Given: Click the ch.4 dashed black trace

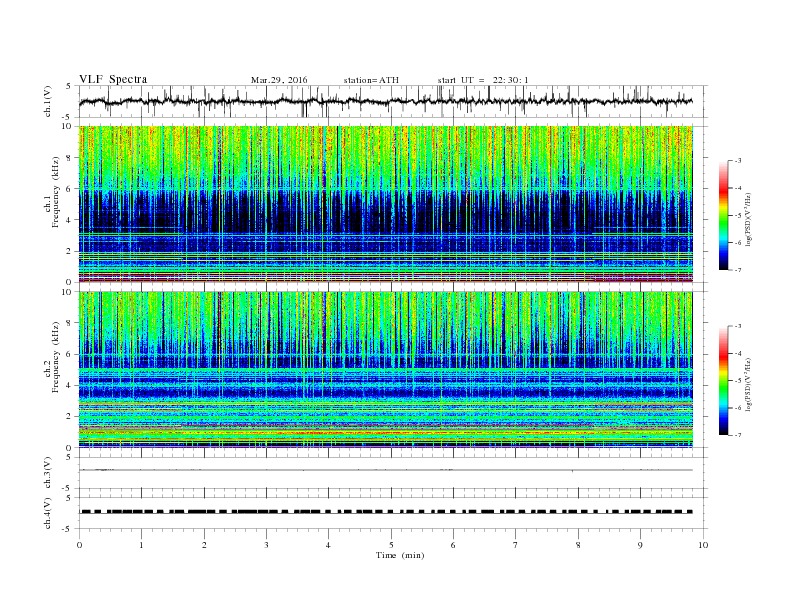Looking at the screenshot, I should point(386,512).
